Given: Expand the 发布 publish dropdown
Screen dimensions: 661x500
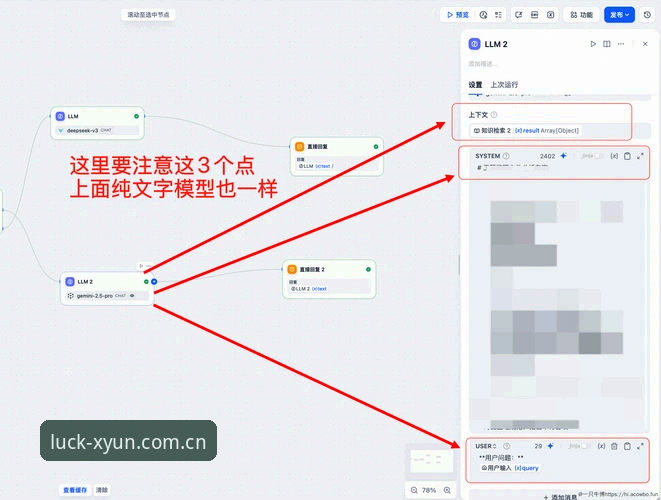Looking at the screenshot, I should [x=619, y=15].
